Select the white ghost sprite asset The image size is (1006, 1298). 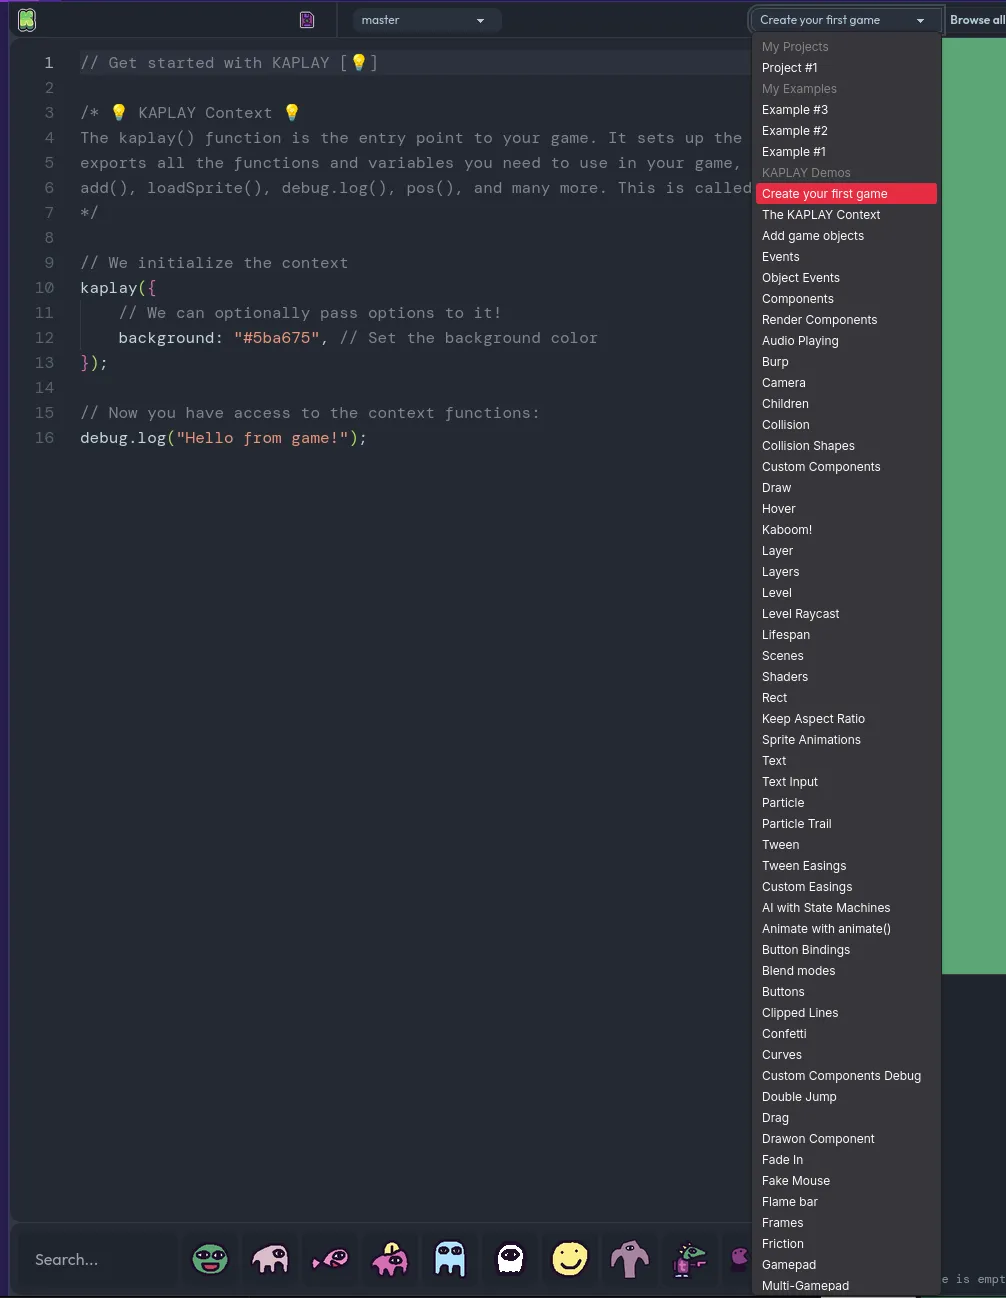pos(510,1259)
